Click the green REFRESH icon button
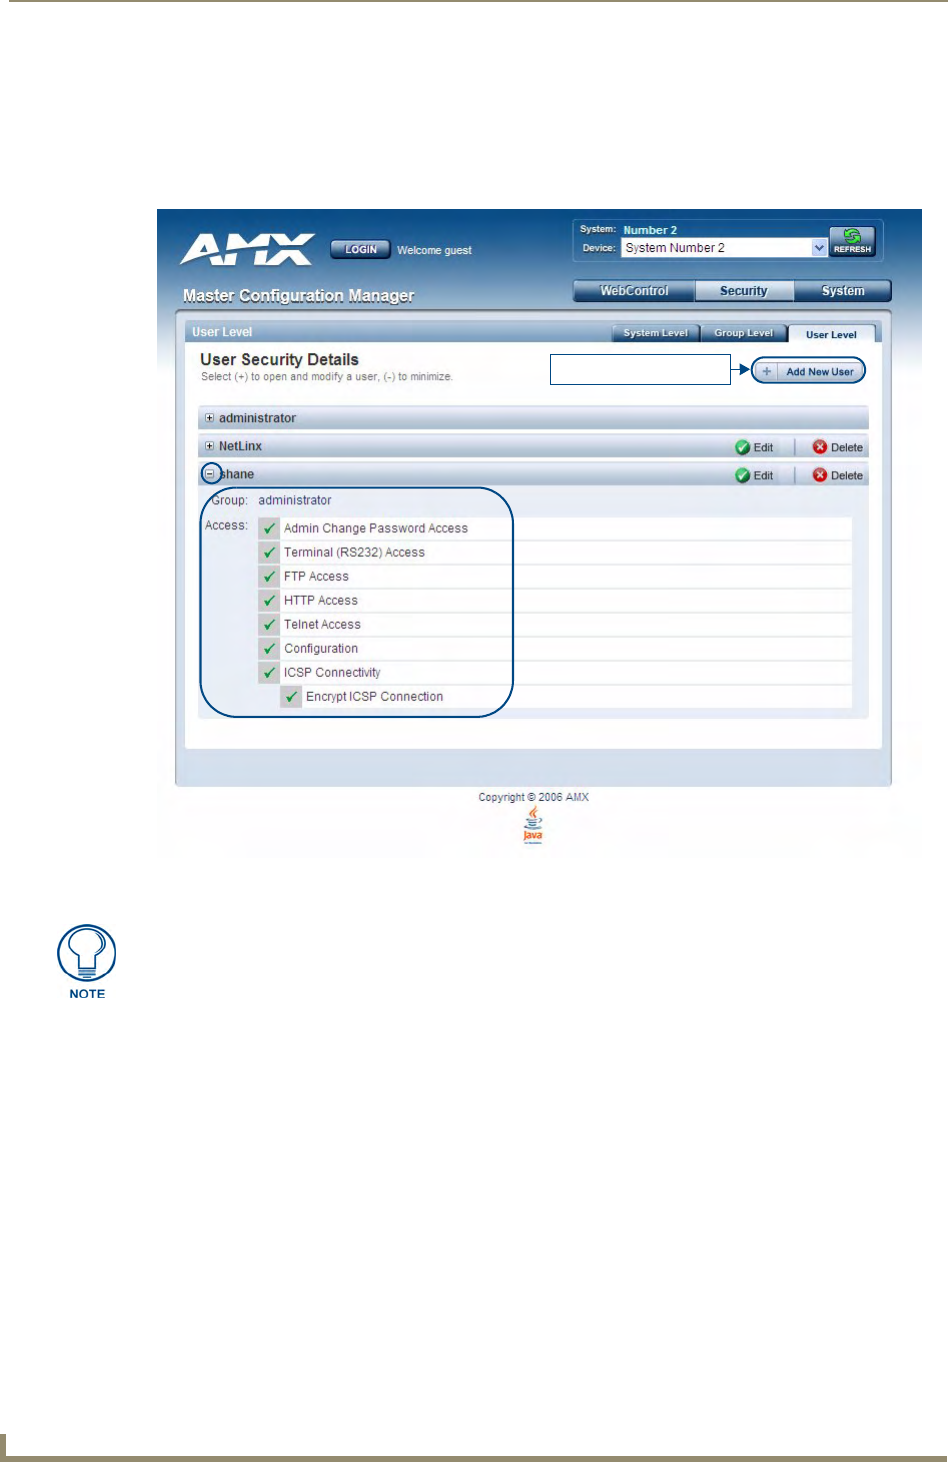Viewport: 948px width, 1462px height. (x=852, y=241)
